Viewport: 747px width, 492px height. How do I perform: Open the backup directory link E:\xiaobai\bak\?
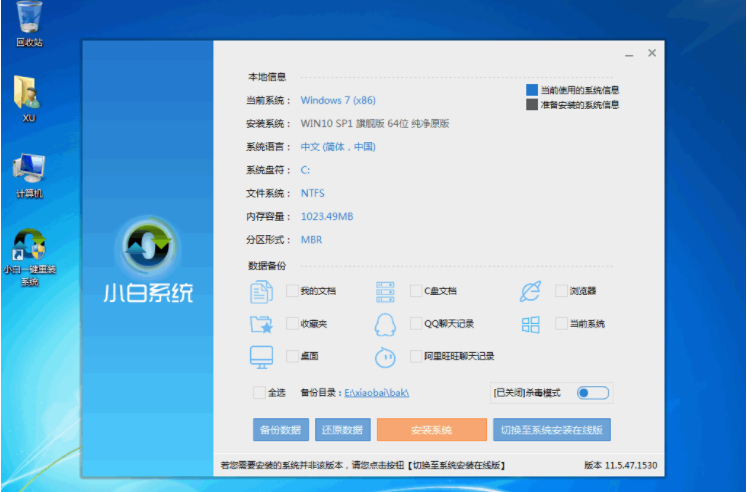click(x=376, y=393)
